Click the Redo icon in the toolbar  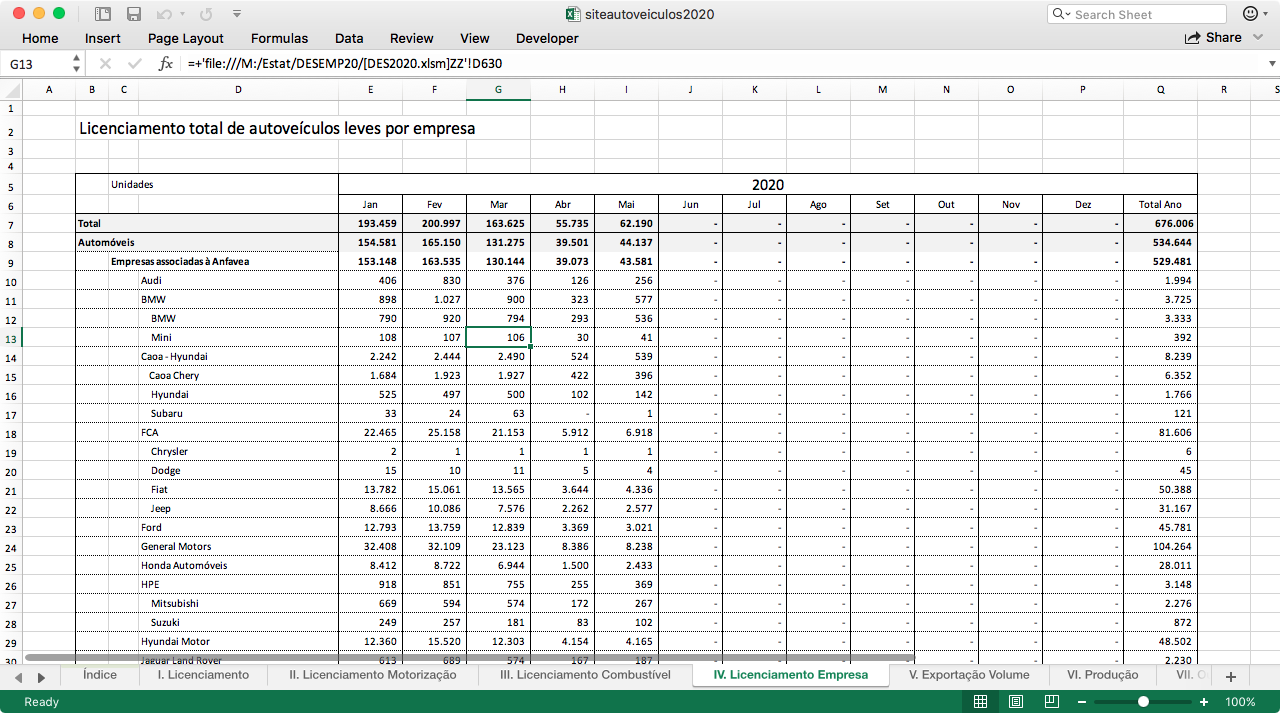(x=206, y=14)
